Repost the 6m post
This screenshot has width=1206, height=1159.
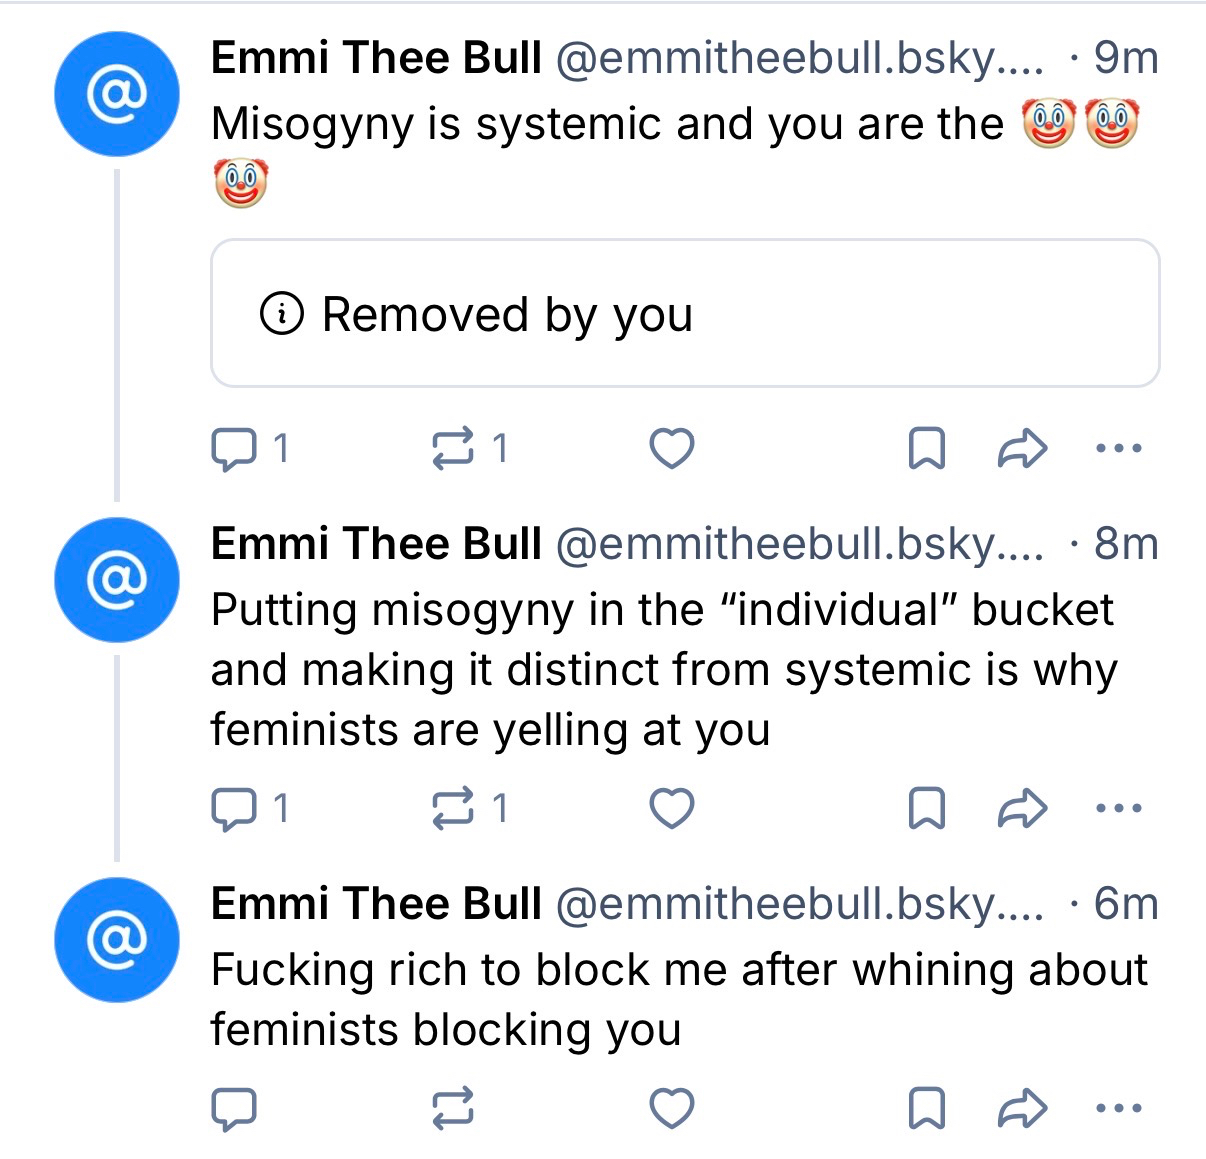[x=452, y=1109]
